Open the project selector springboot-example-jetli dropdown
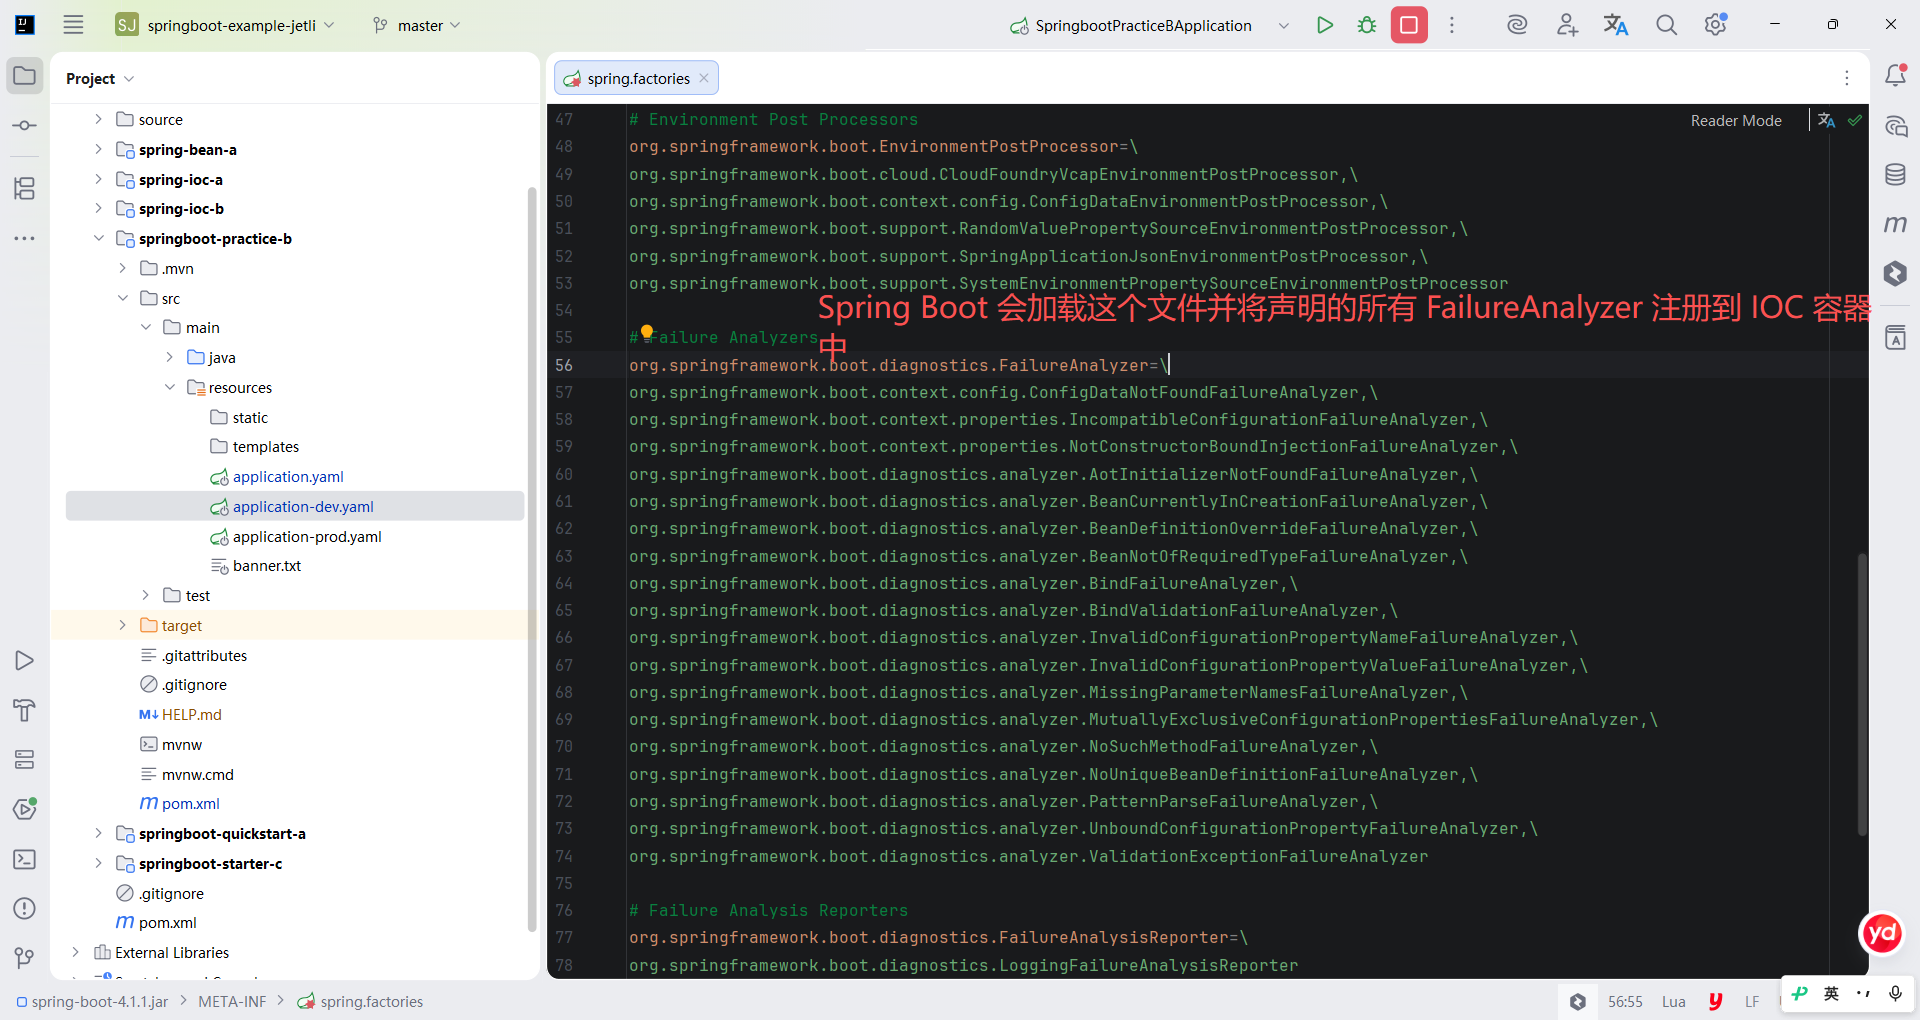The width and height of the screenshot is (1920, 1020). [225, 25]
